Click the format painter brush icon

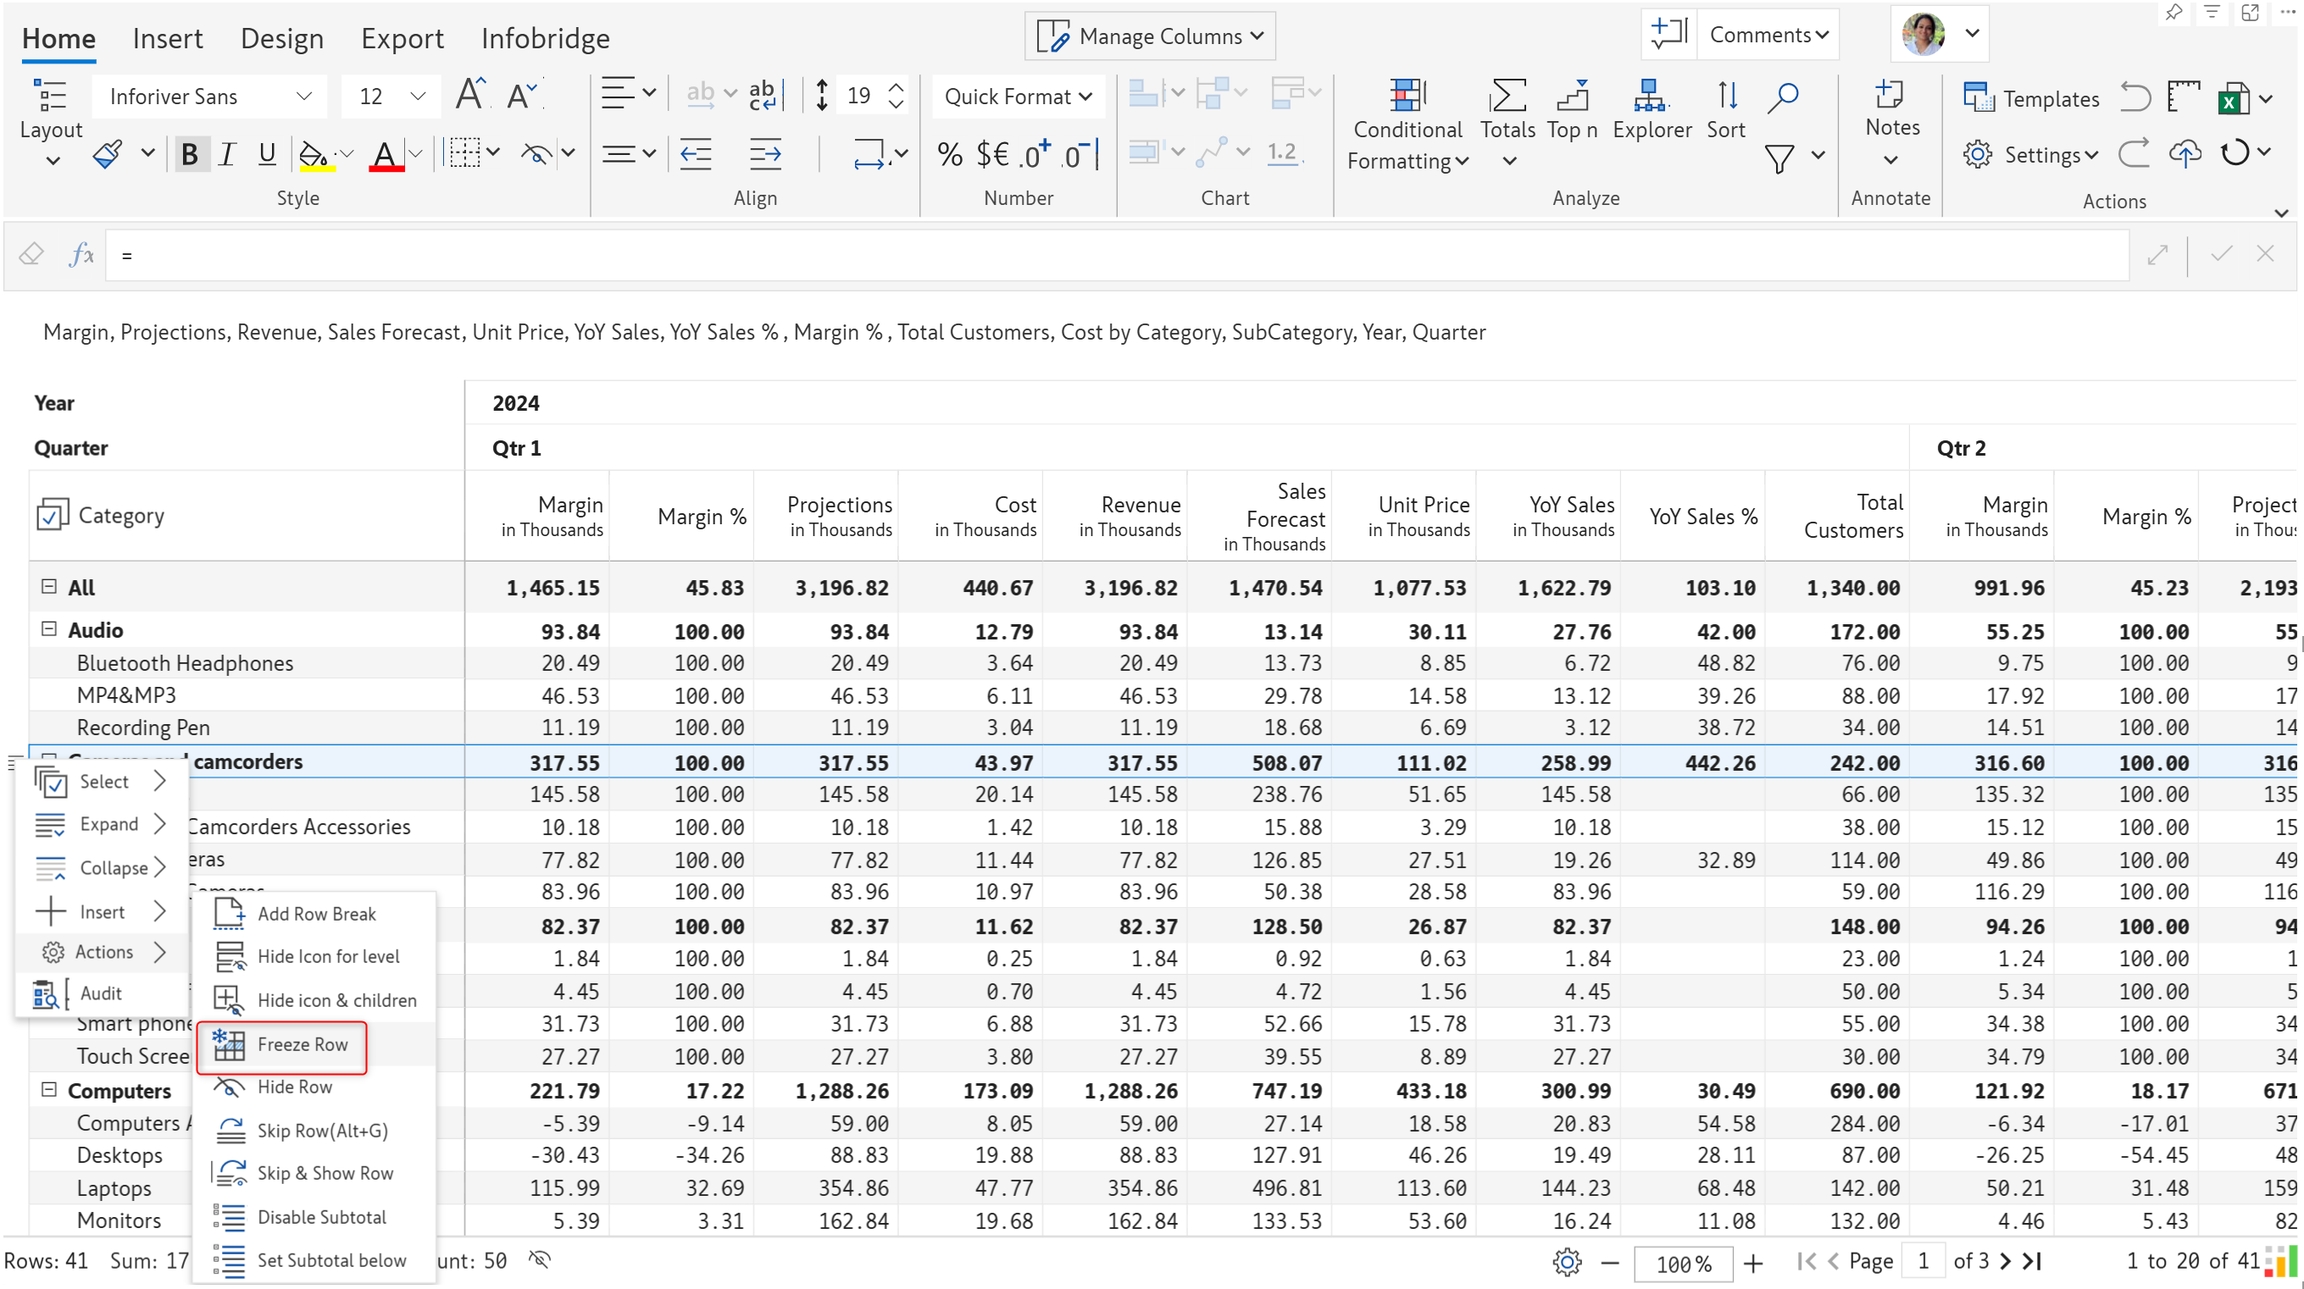[x=108, y=154]
